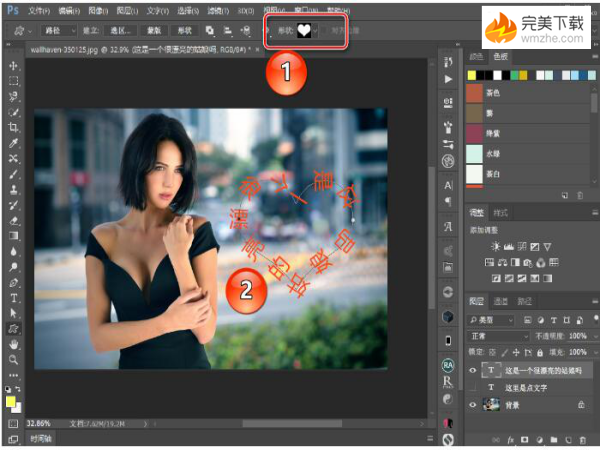
Task: Create new swatch icon
Action: 565,196
